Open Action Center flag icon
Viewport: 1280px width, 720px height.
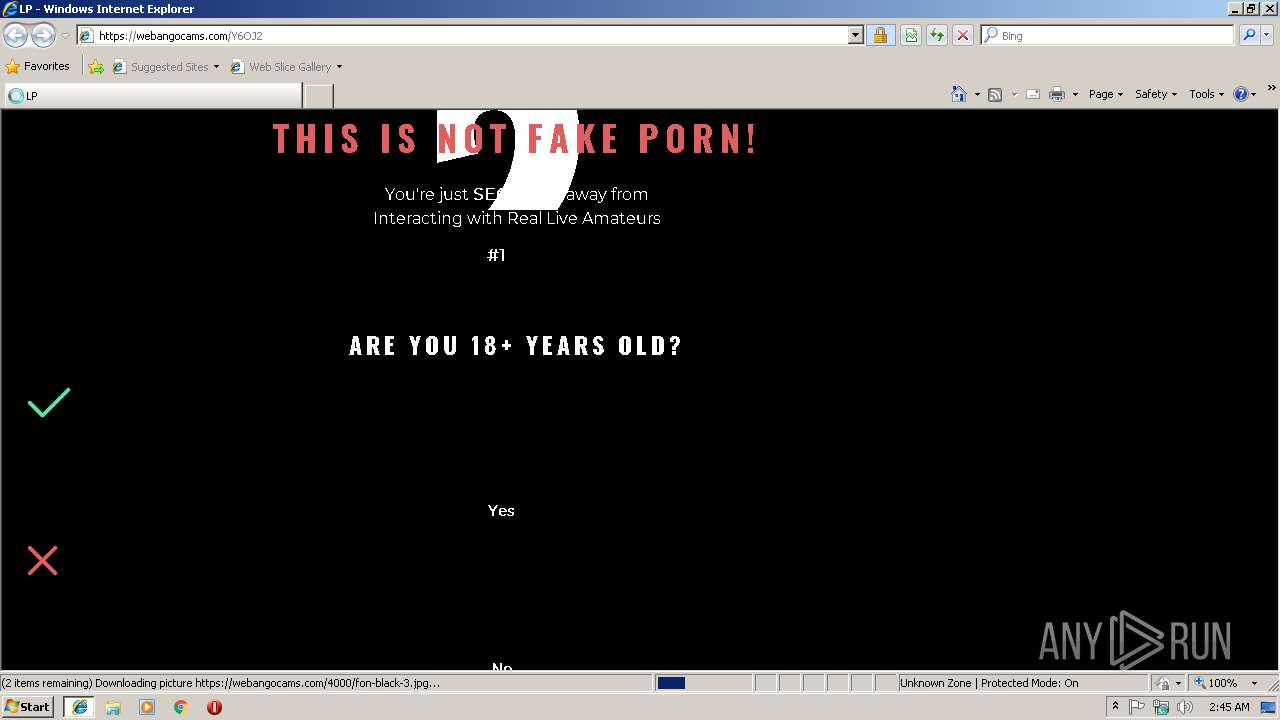(1138, 707)
